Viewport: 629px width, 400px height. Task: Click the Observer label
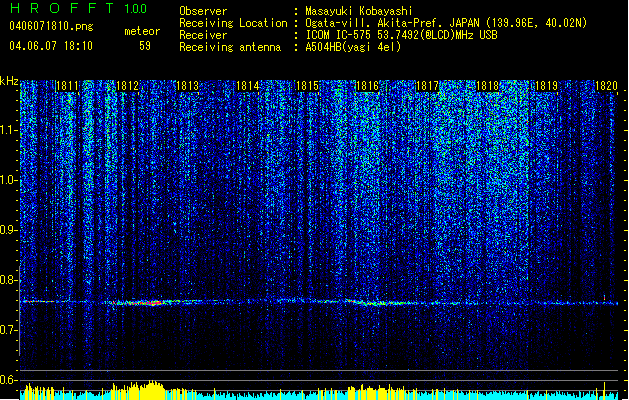[x=203, y=11]
